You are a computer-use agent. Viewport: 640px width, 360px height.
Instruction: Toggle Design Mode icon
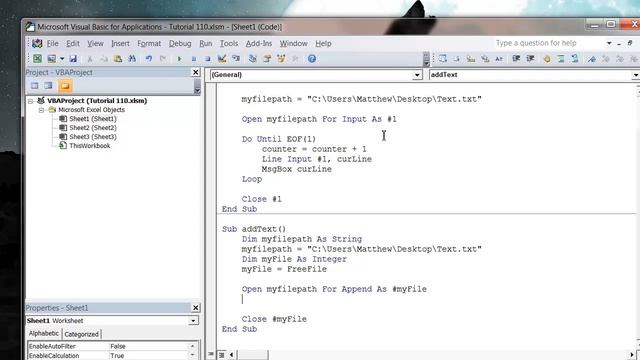click(222, 59)
